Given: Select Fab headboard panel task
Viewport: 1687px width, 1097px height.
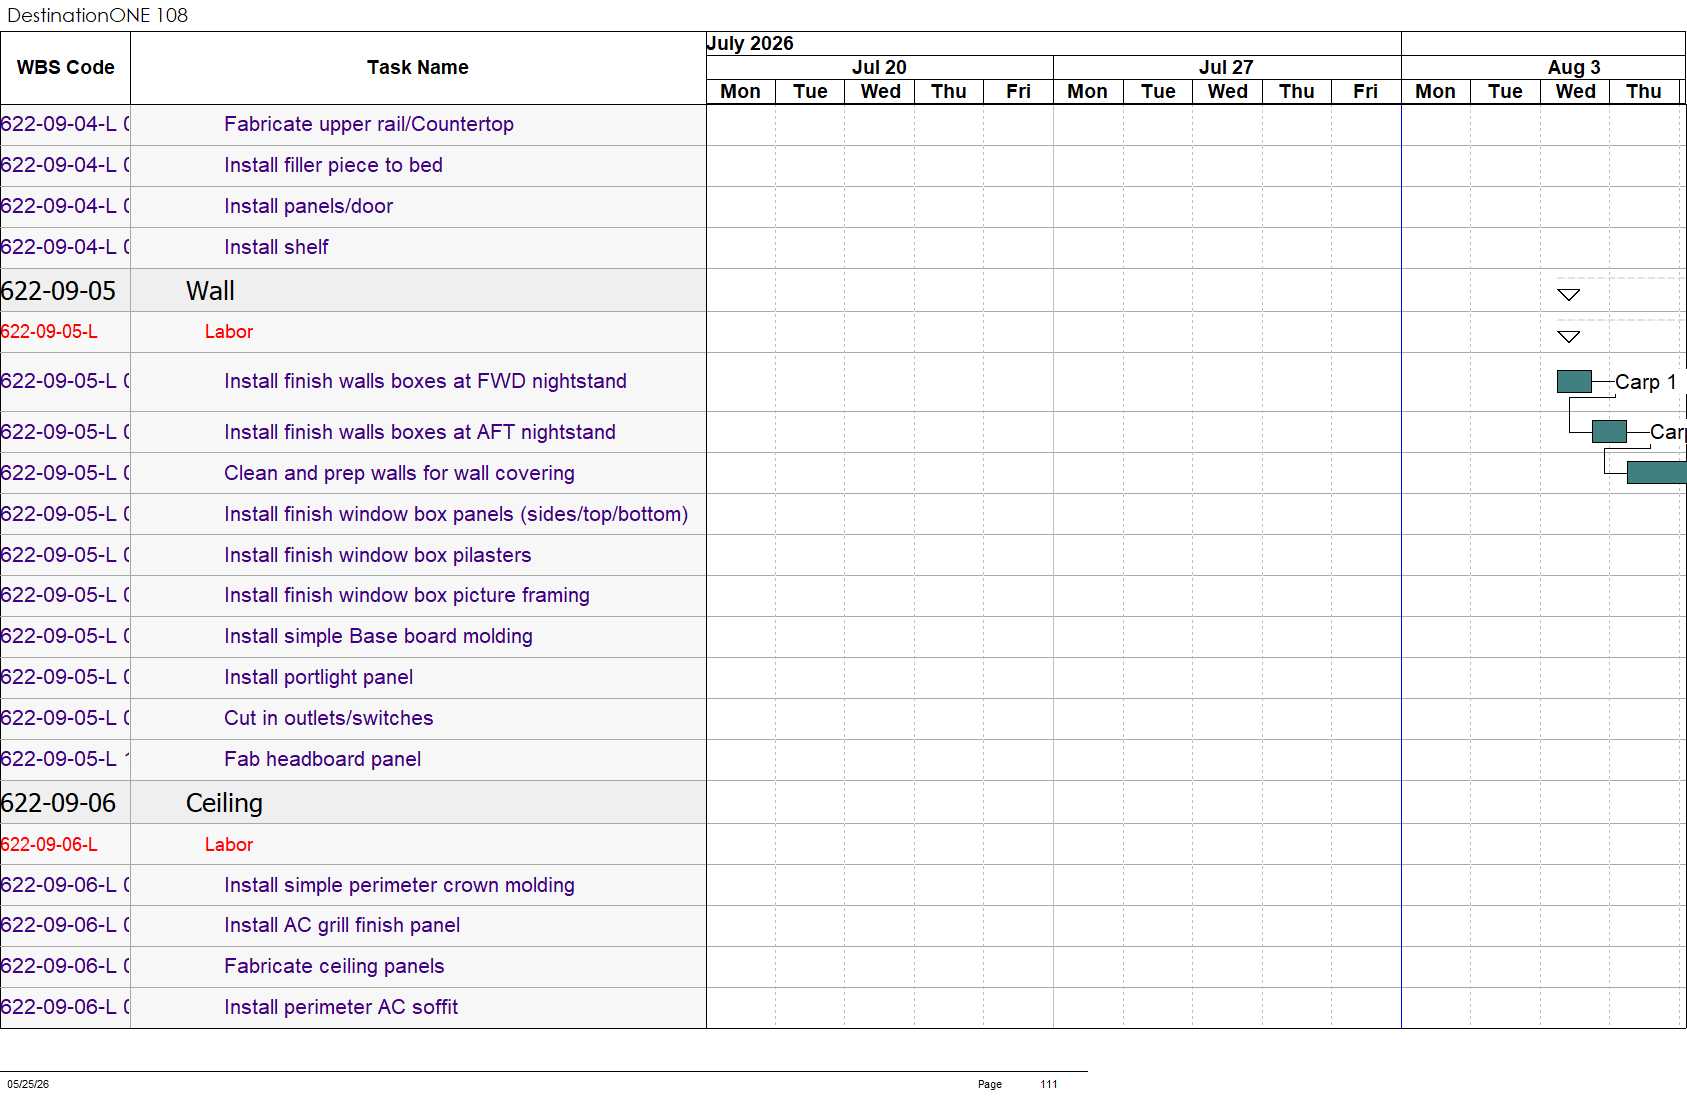Looking at the screenshot, I should point(322,759).
